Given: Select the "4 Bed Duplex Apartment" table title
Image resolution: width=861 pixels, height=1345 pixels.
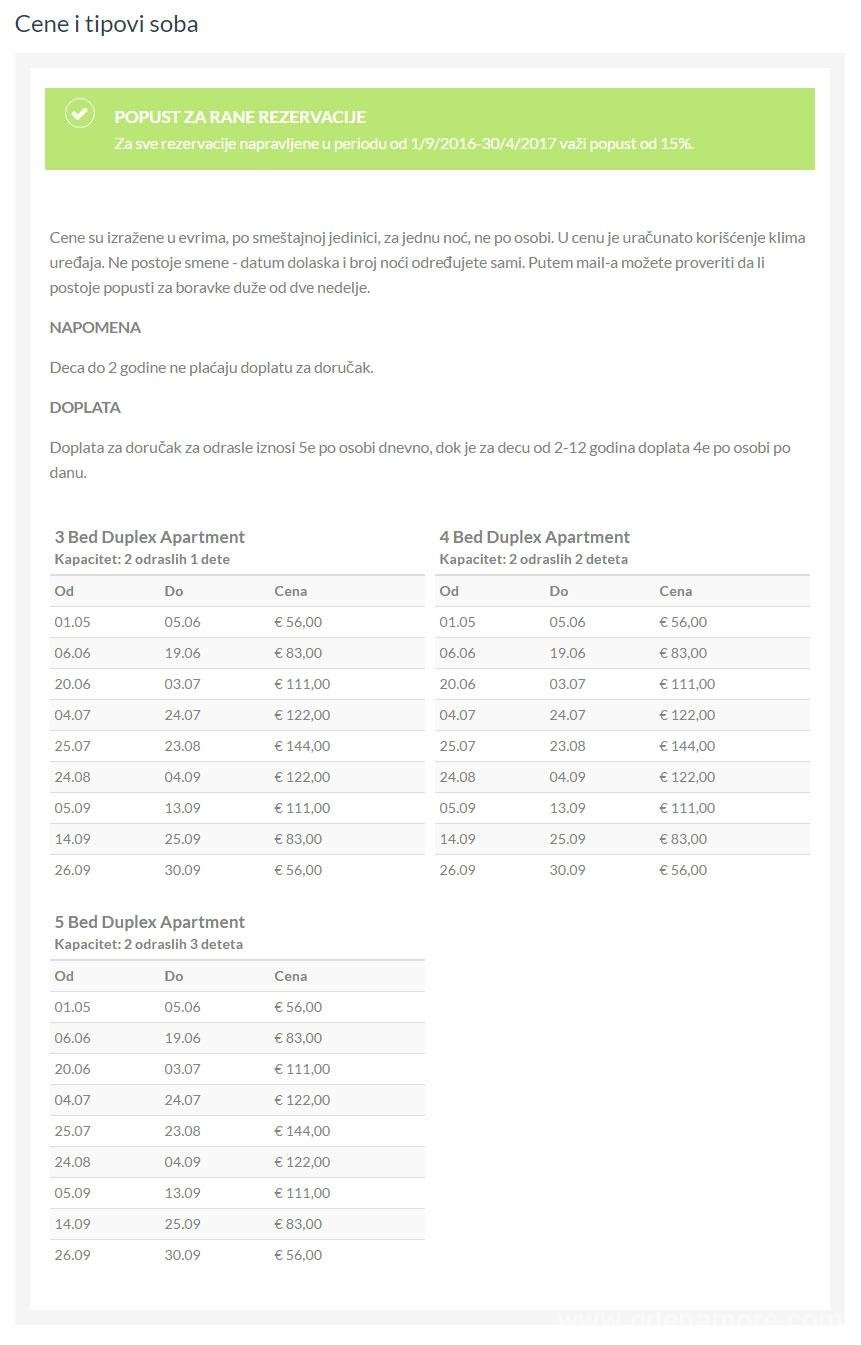Looking at the screenshot, I should coord(535,537).
